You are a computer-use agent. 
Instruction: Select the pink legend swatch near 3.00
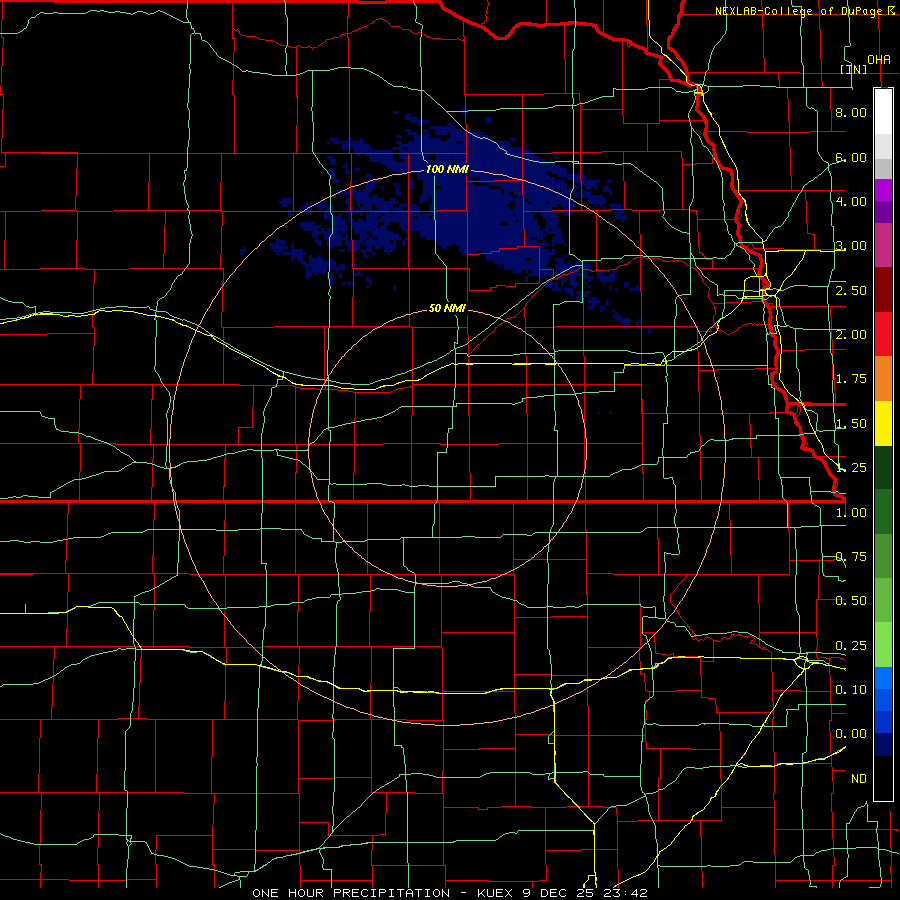coord(883,245)
